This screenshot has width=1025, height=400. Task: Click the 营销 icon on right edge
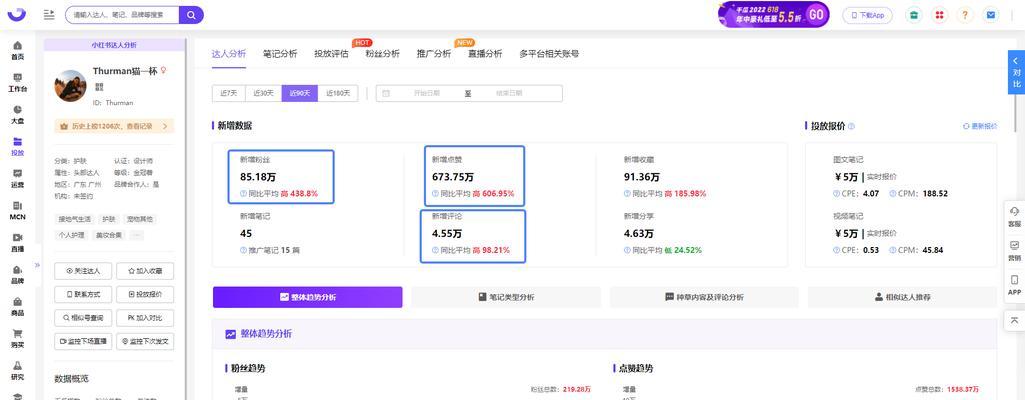(x=1015, y=251)
